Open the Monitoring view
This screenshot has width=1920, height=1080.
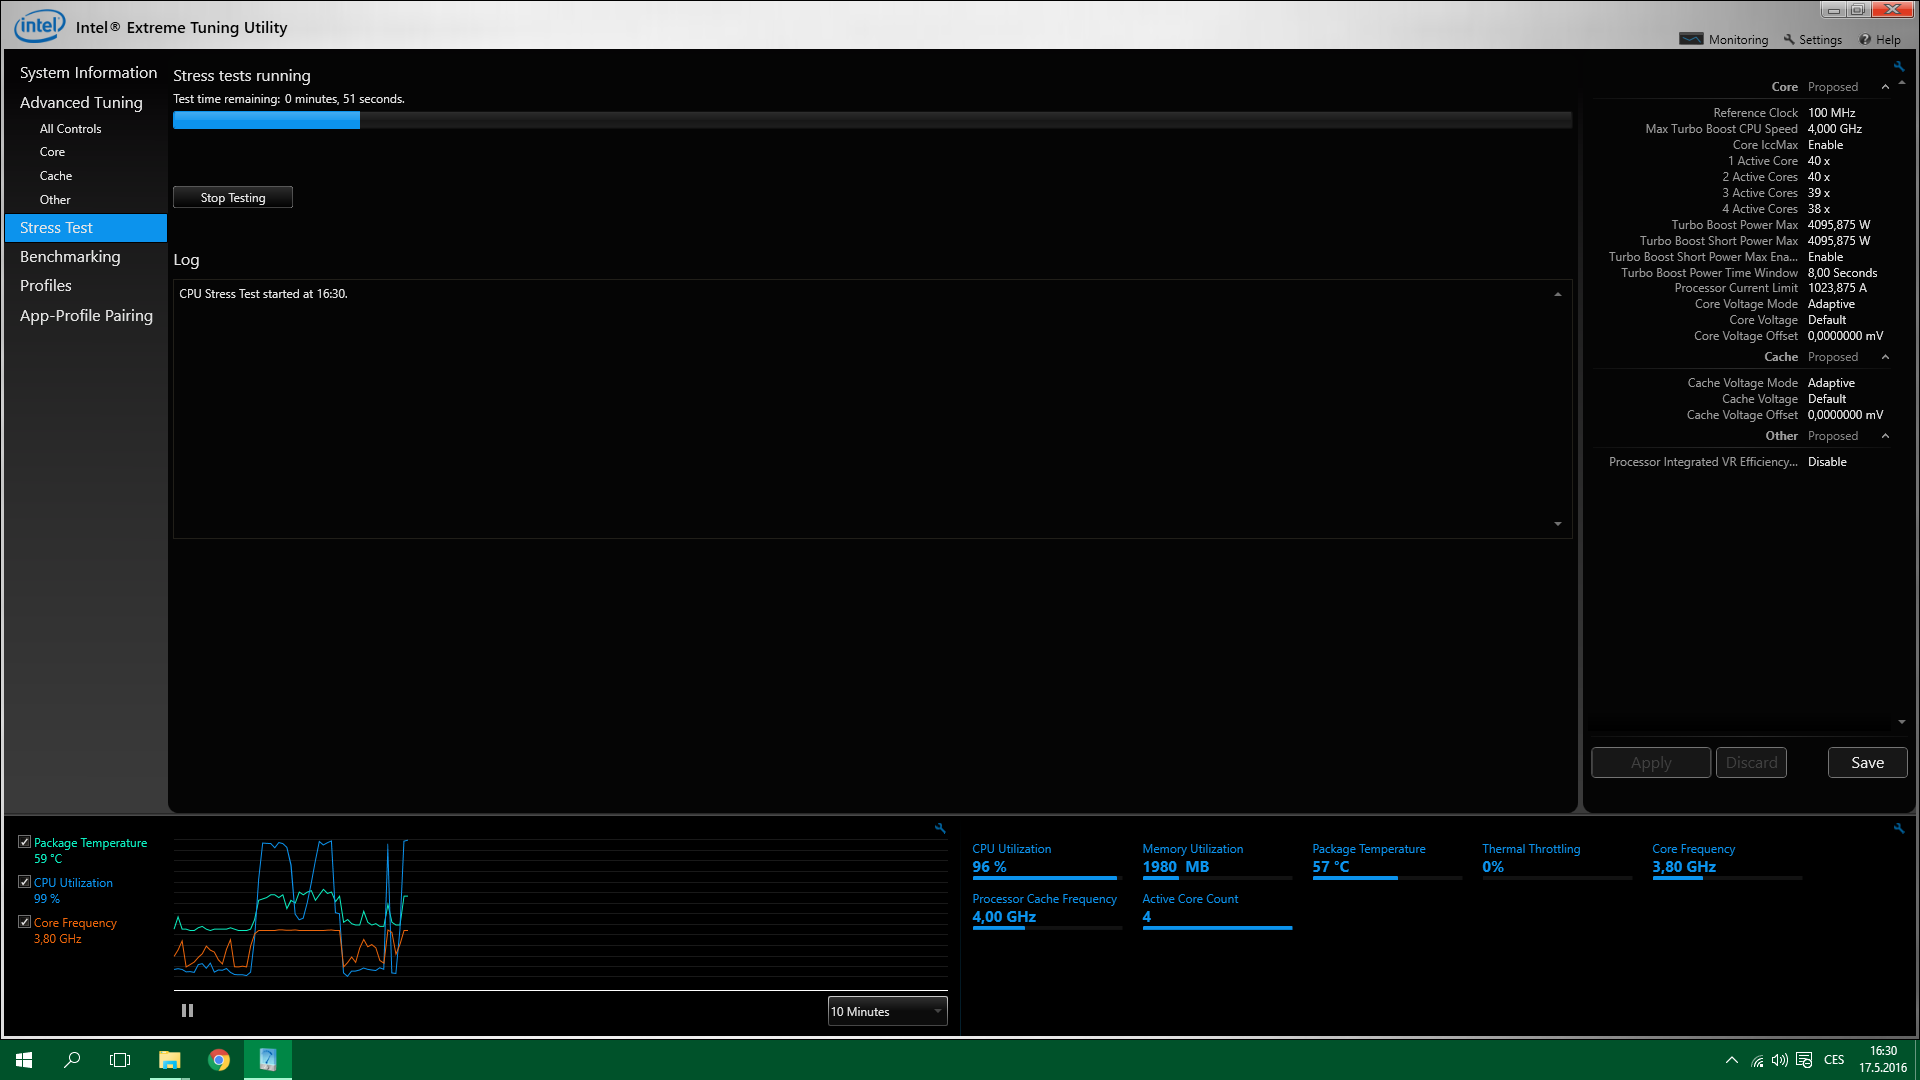point(1725,40)
